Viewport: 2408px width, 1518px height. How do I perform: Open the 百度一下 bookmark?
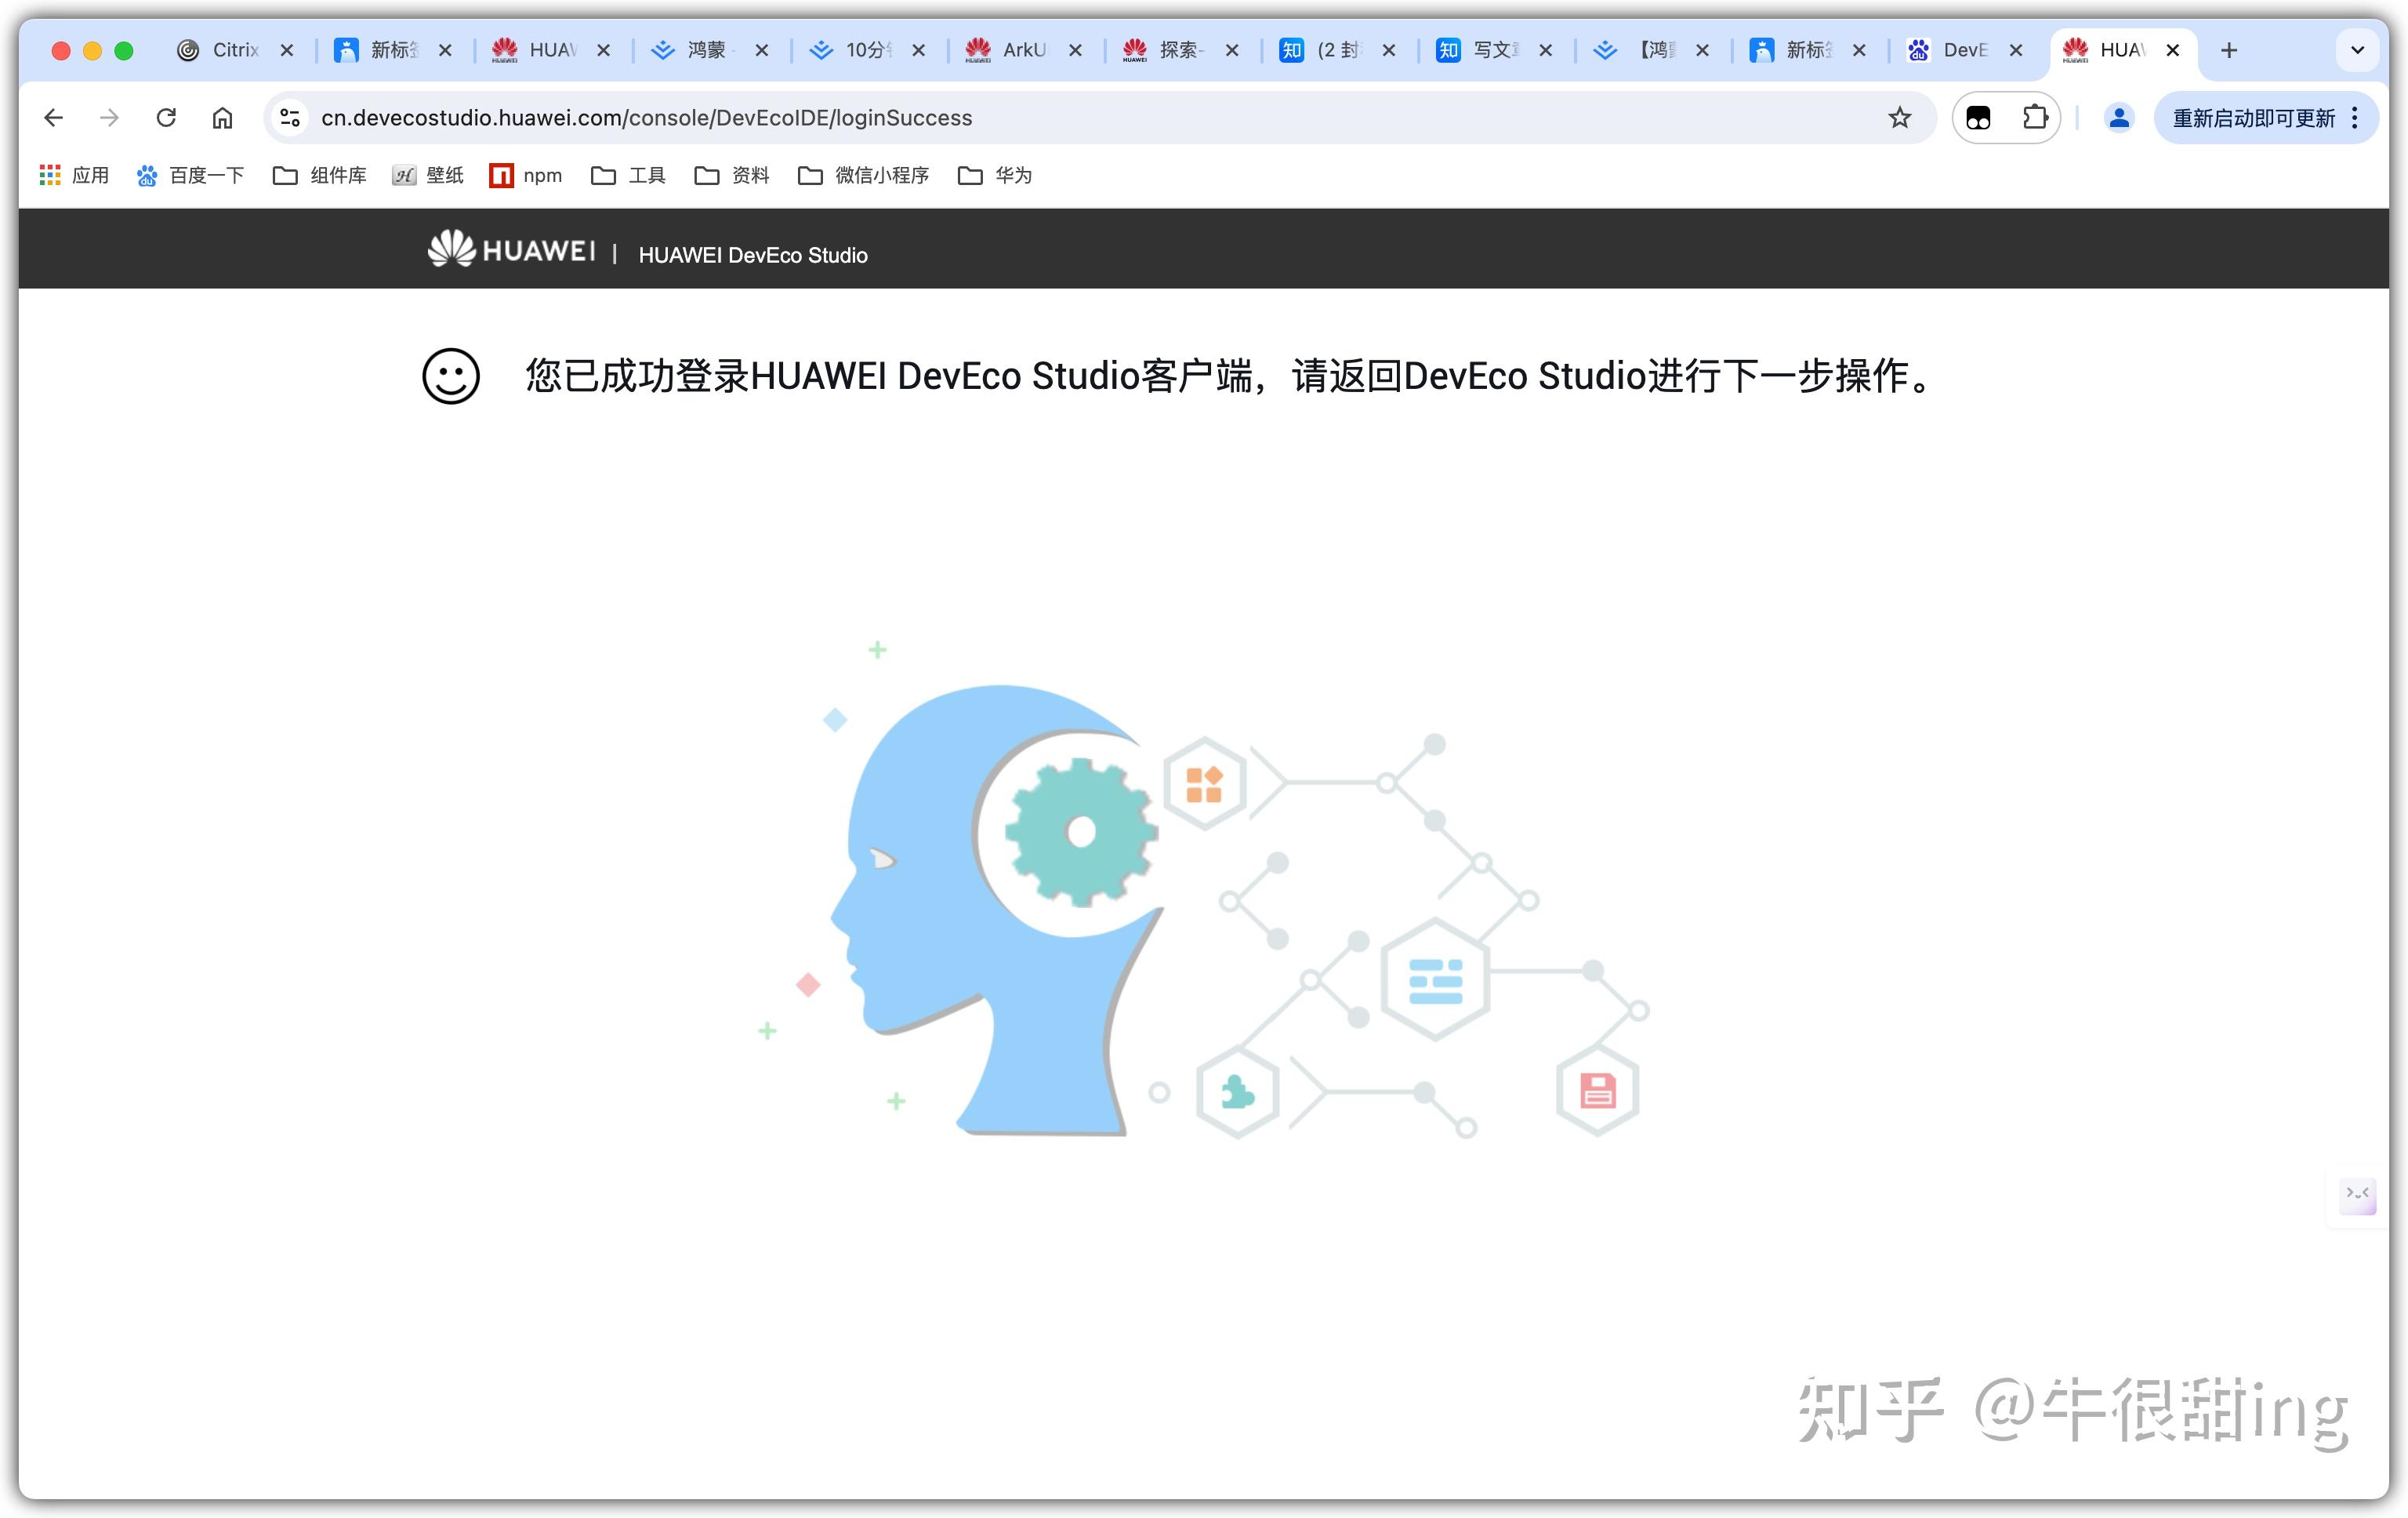click(191, 176)
